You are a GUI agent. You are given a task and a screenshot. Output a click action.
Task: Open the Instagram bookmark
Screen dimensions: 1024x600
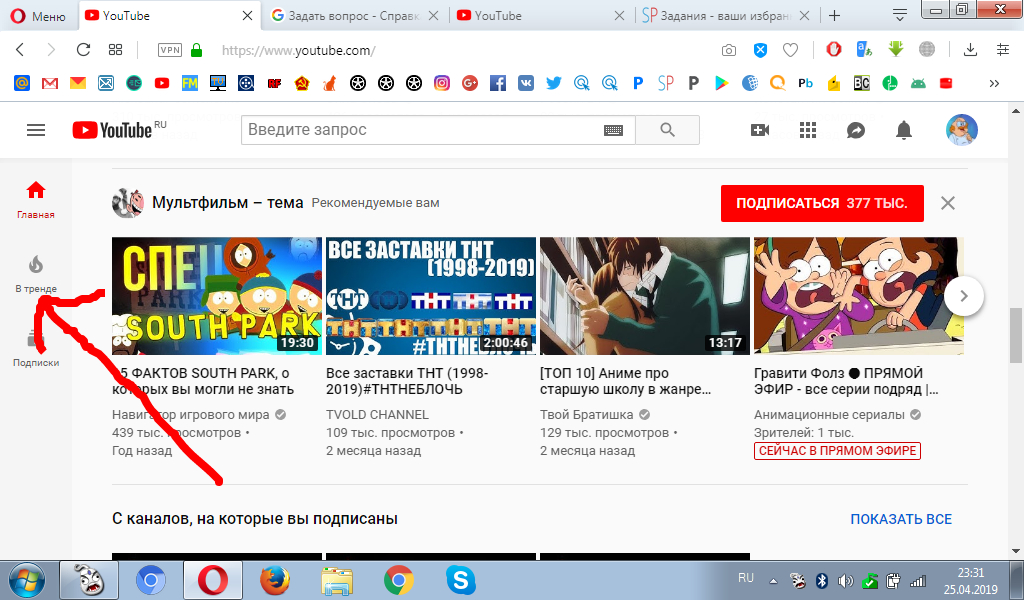pyautogui.click(x=442, y=83)
